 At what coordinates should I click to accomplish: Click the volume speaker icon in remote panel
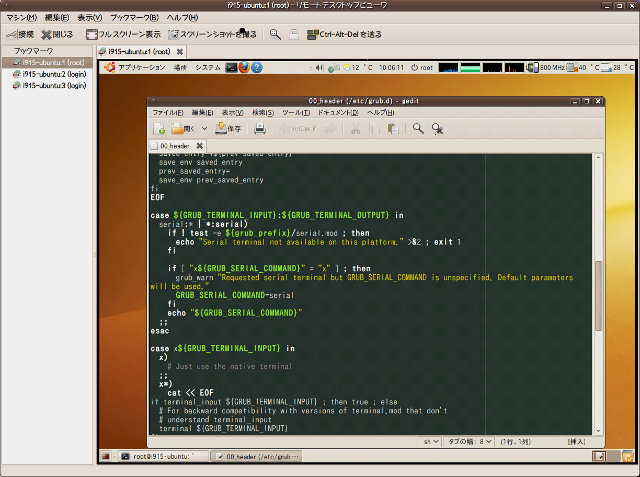(x=320, y=68)
